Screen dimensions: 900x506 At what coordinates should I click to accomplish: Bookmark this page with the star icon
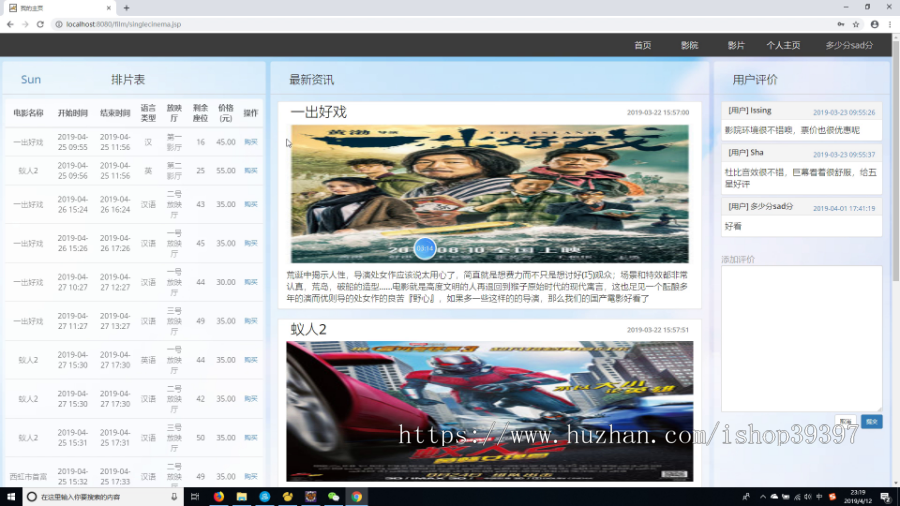tap(856, 24)
